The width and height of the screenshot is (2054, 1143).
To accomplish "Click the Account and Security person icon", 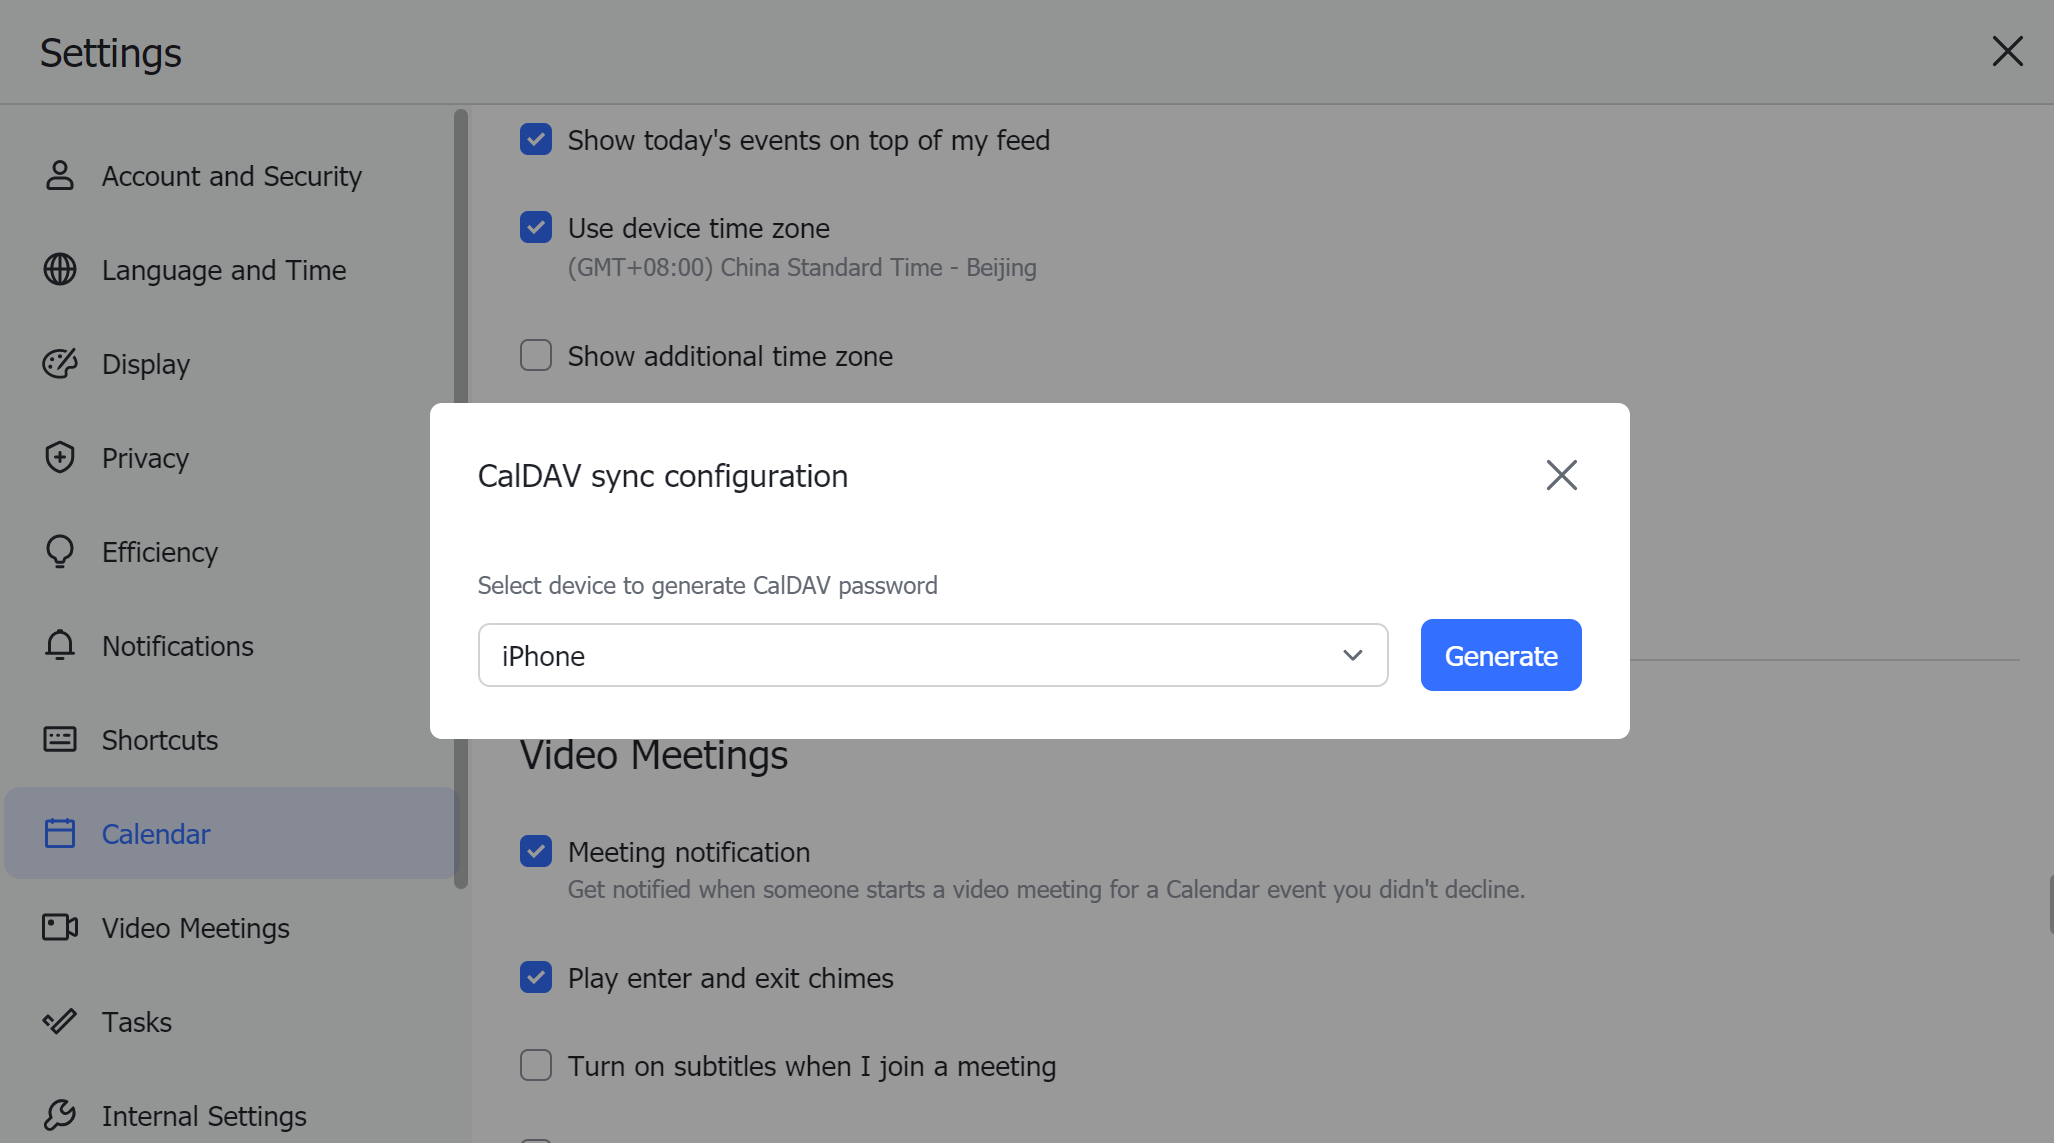I will point(60,176).
